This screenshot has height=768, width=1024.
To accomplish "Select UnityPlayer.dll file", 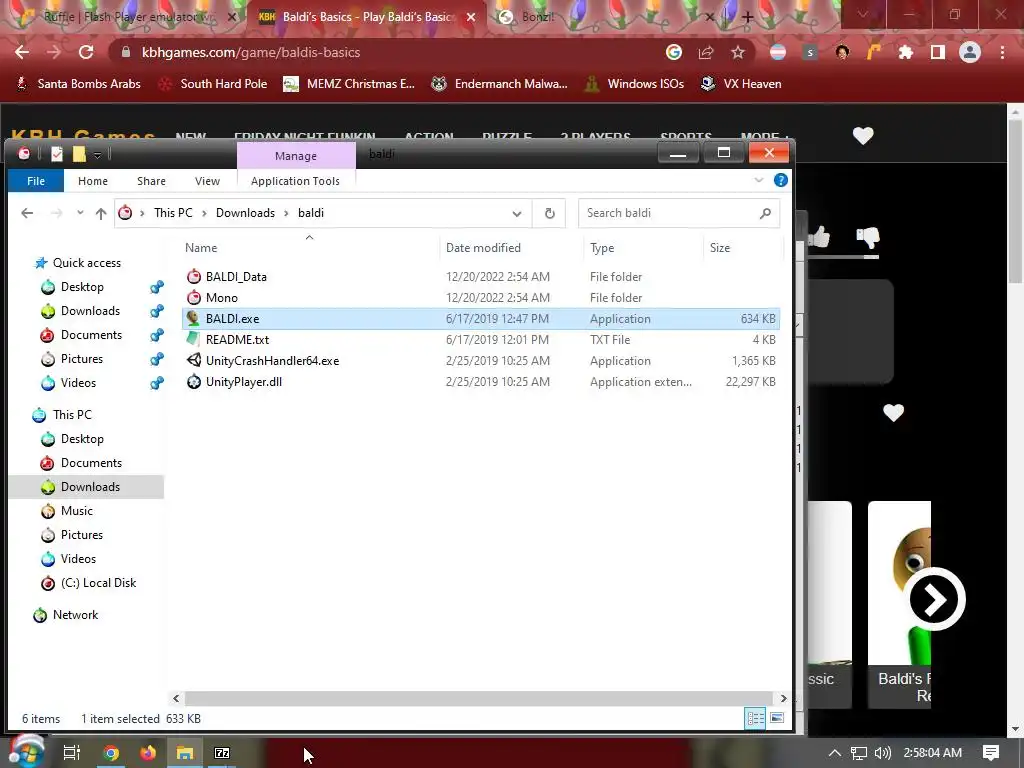I will [x=480, y=381].
